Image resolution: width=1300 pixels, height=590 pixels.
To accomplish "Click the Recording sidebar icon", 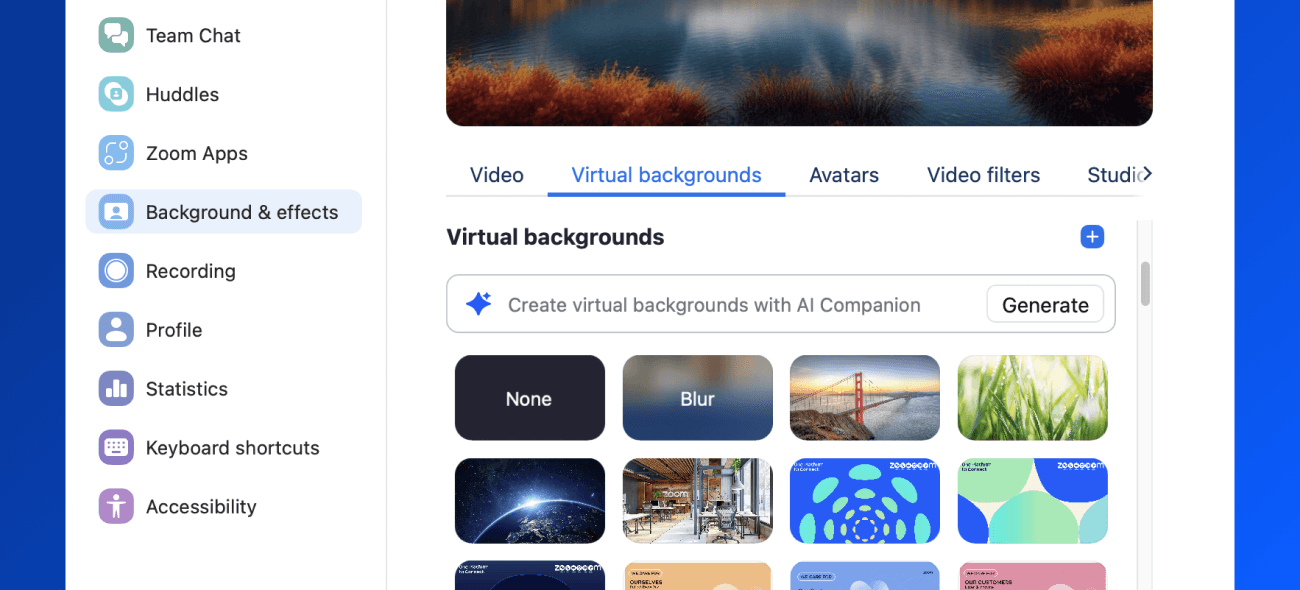I will (116, 271).
